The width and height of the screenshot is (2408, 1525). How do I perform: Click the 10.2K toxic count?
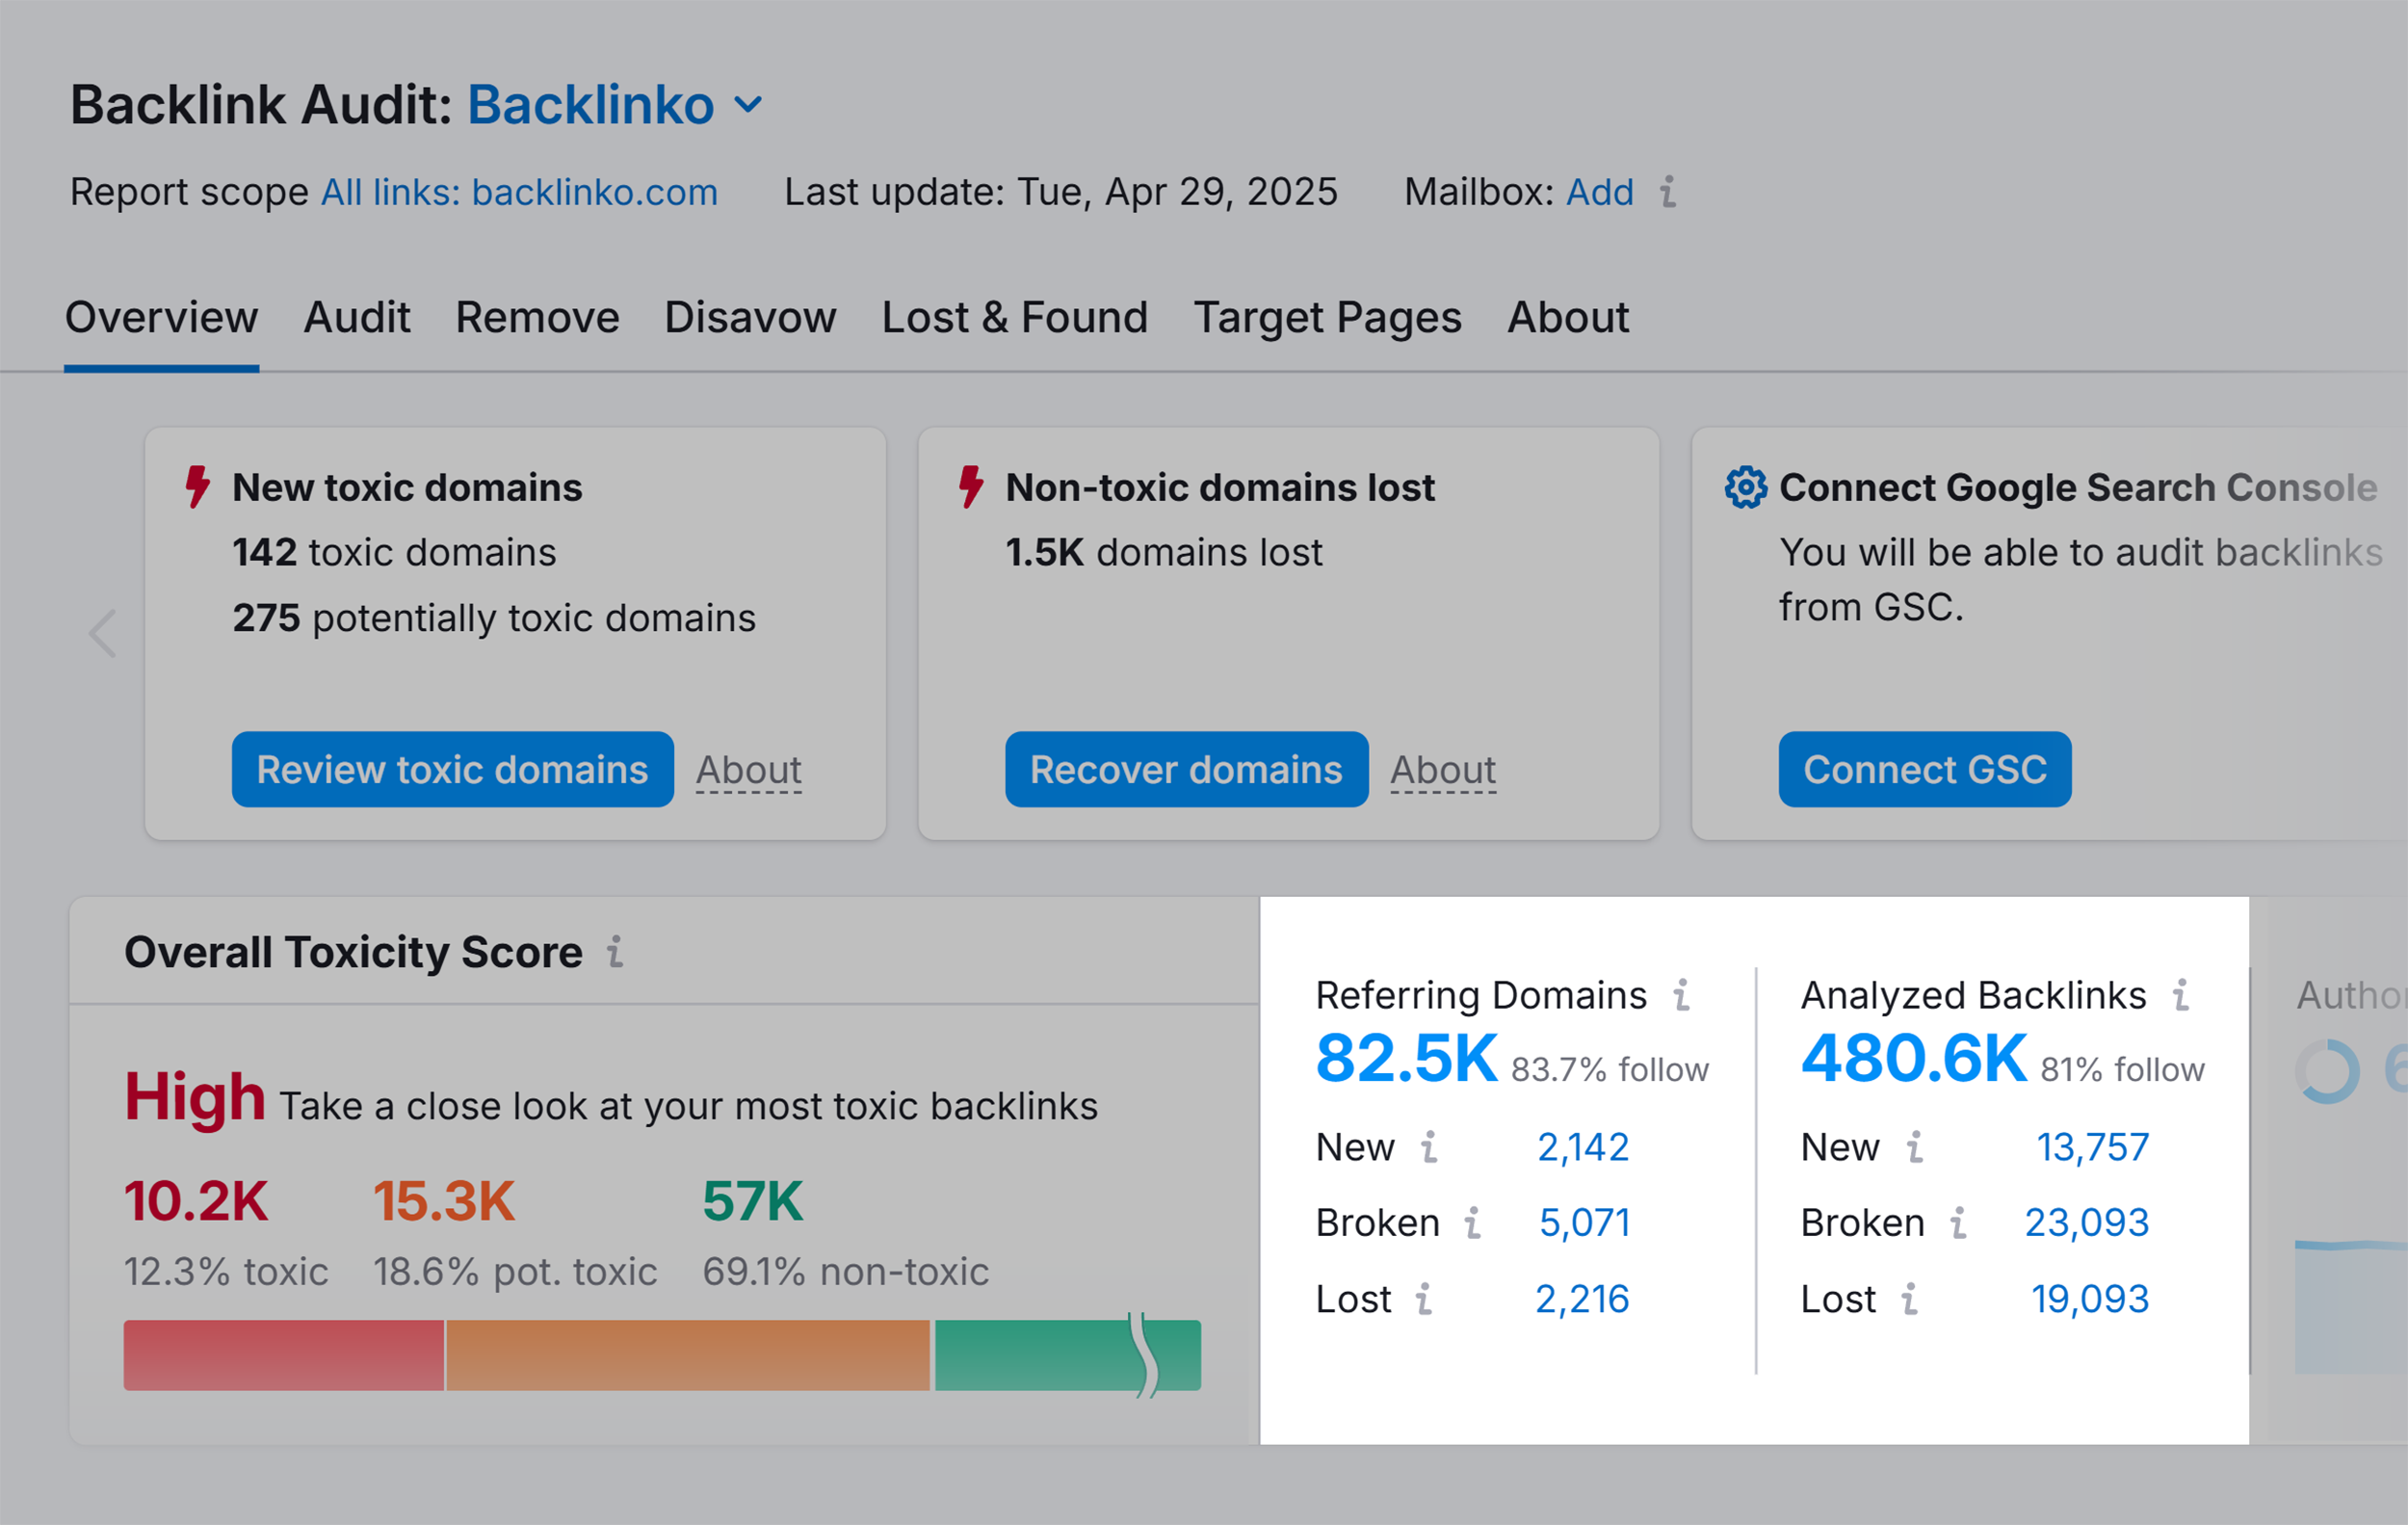point(196,1201)
